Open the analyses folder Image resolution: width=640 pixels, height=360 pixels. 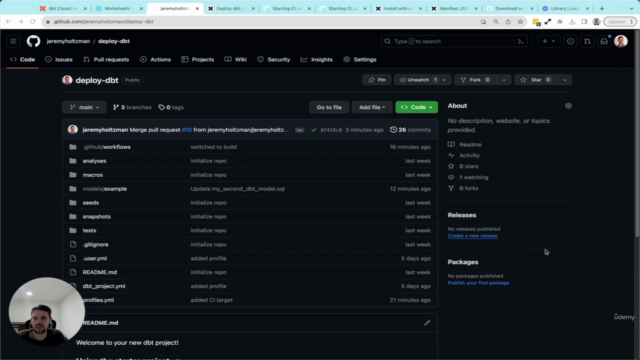[x=94, y=161]
